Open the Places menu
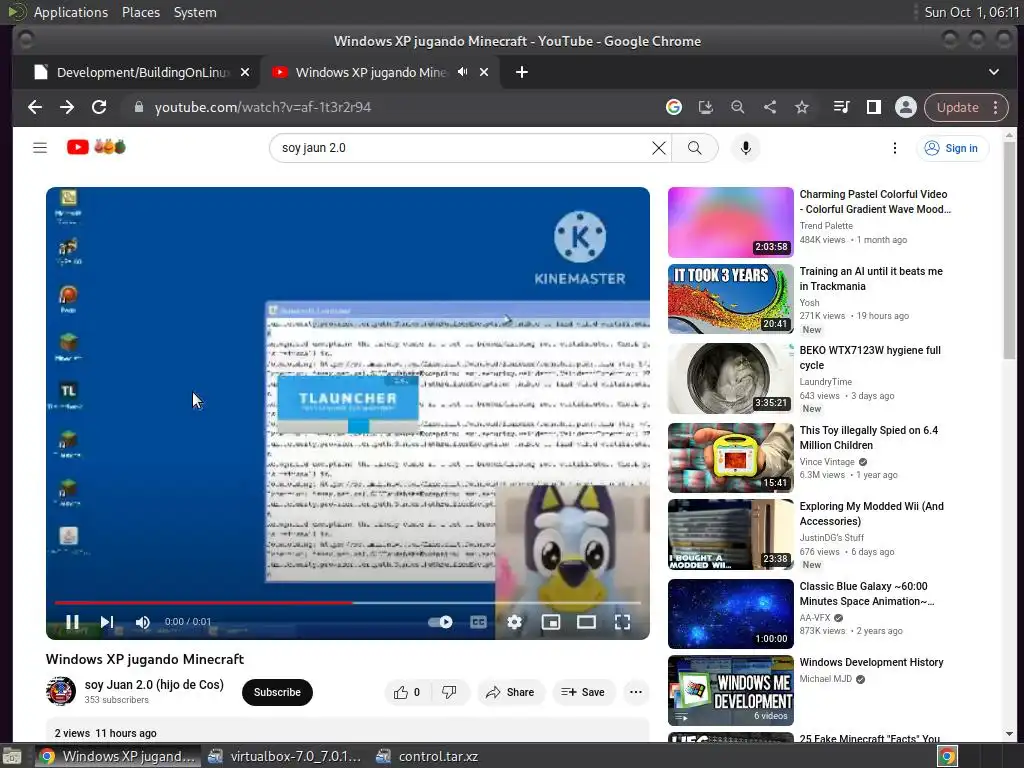1024x768 pixels. [141, 12]
